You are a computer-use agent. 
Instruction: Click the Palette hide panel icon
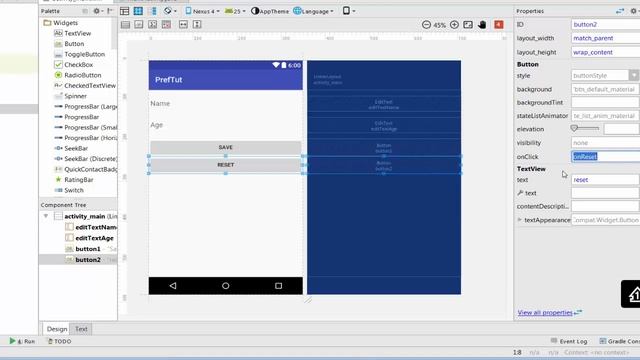pyautogui.click(x=109, y=11)
